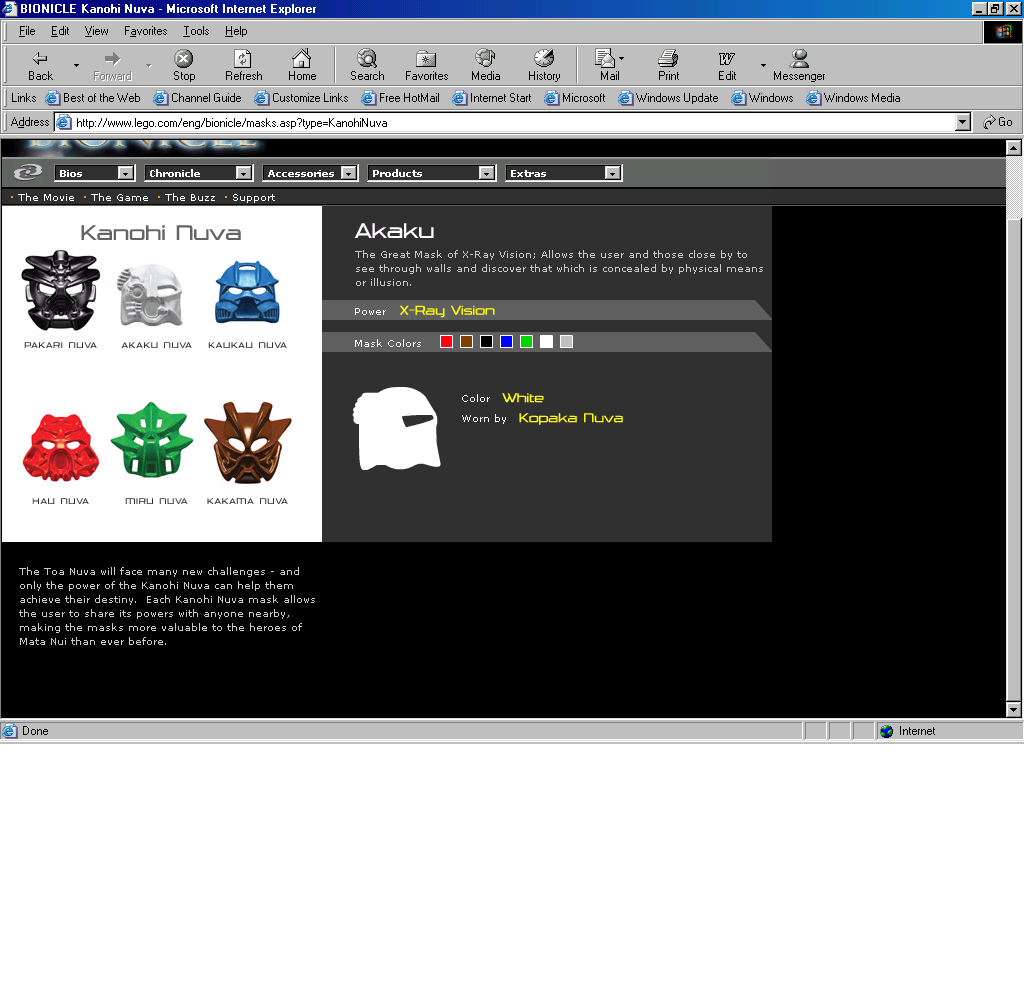This screenshot has width=1024, height=1000.
Task: Select the grey mask color swatch
Action: (566, 342)
